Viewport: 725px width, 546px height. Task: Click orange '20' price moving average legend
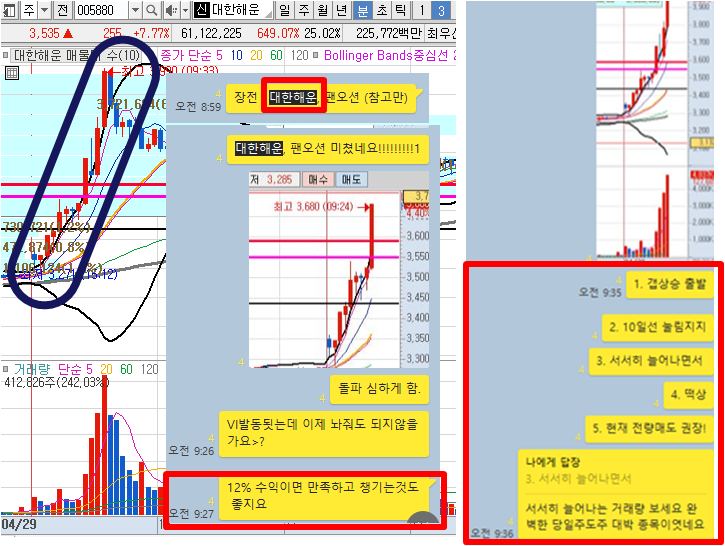point(256,55)
